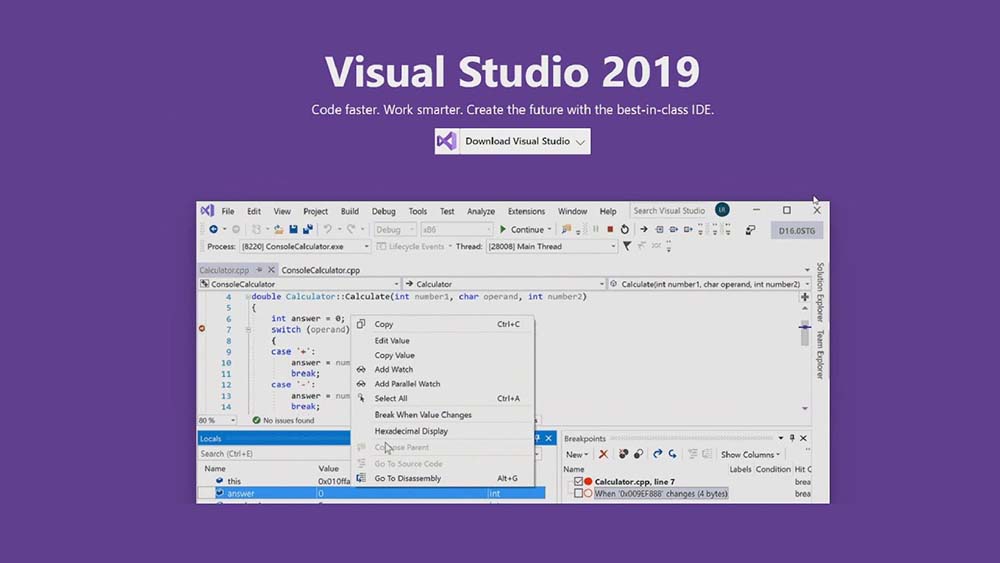Viewport: 1000px width, 563px height.
Task: Collapse the switch block outline at line 7
Action: 248,330
